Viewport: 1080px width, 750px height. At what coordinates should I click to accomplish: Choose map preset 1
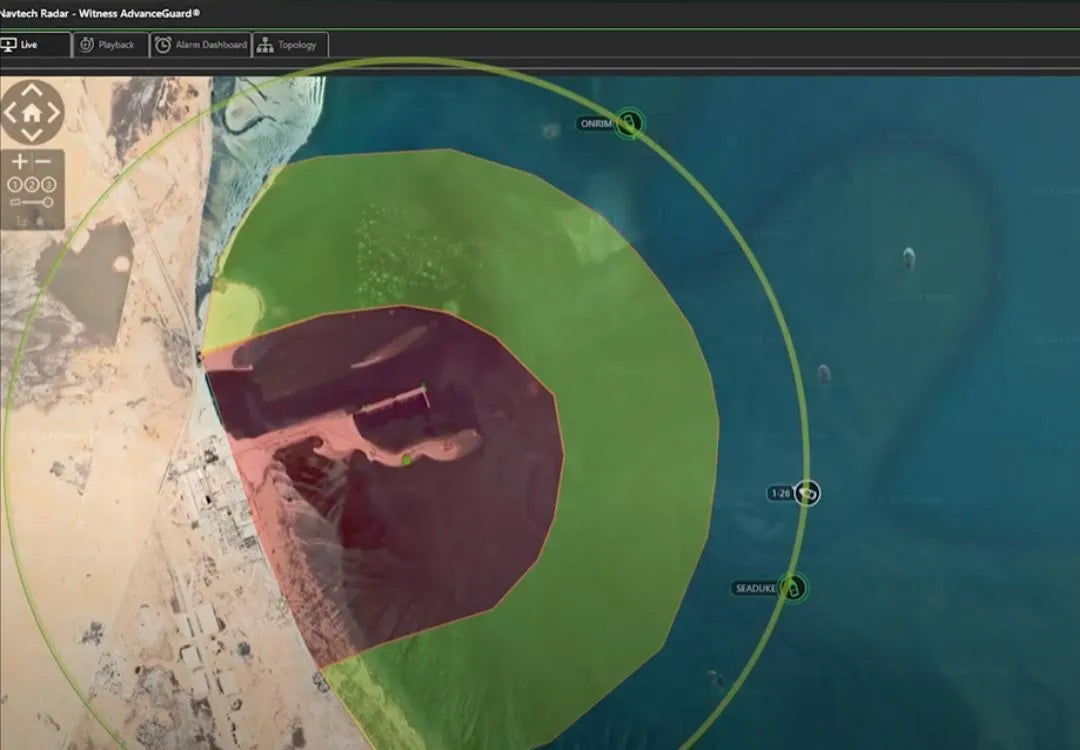click(15, 184)
